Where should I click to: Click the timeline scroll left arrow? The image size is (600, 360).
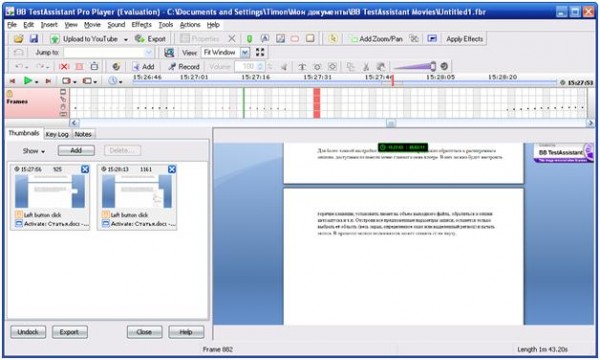[74, 123]
